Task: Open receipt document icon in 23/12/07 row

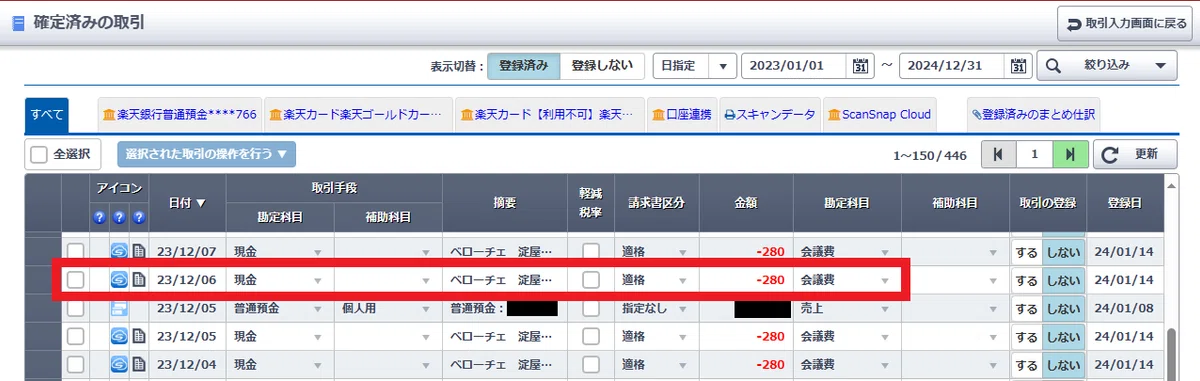Action: 139,251
